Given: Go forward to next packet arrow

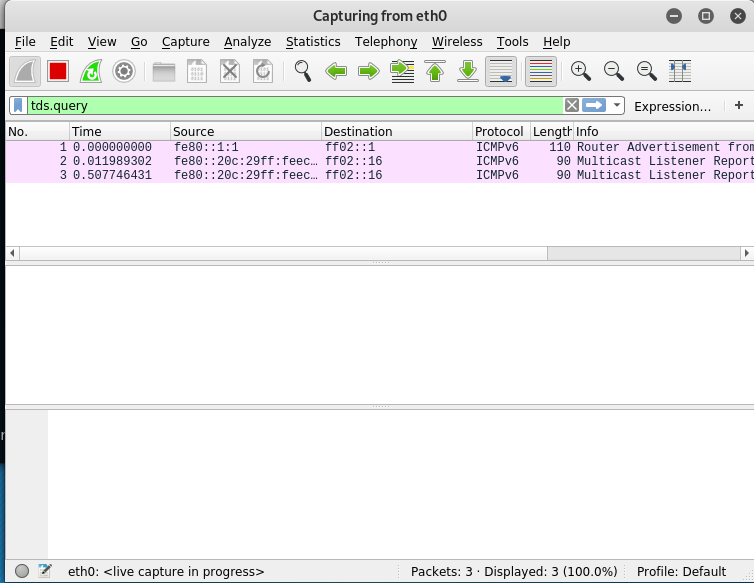Looking at the screenshot, I should (x=369, y=72).
